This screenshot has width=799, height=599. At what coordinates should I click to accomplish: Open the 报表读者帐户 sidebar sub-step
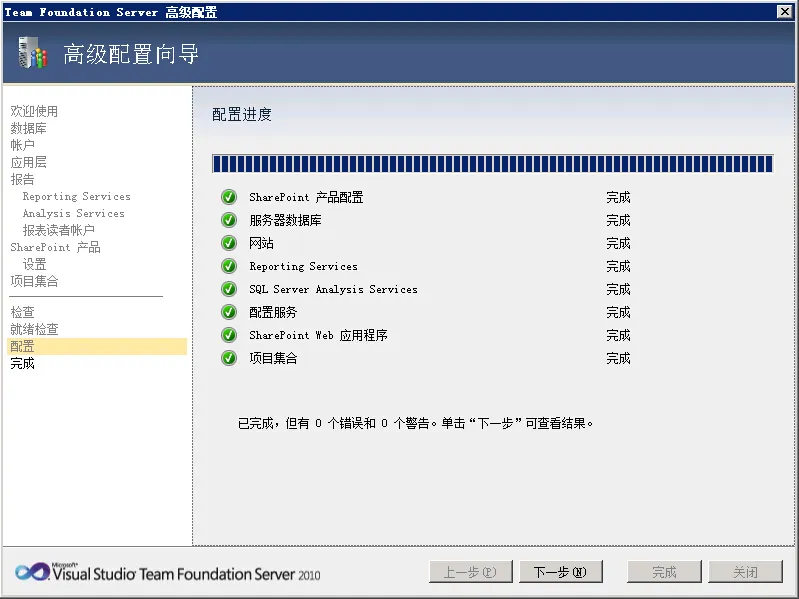click(x=59, y=230)
